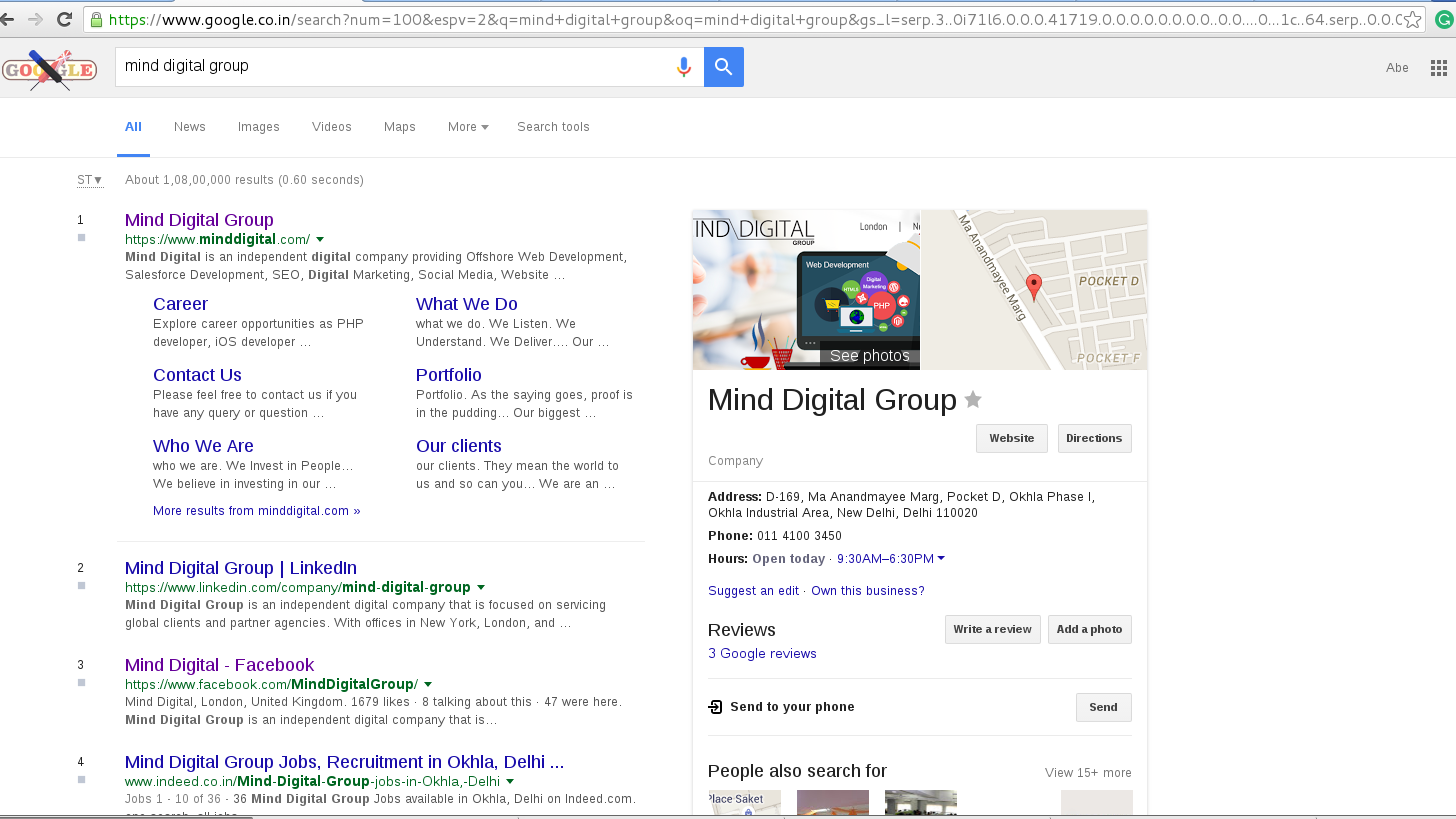Click the browser back arrow
The width and height of the screenshot is (1456, 819).
pos(7,19)
